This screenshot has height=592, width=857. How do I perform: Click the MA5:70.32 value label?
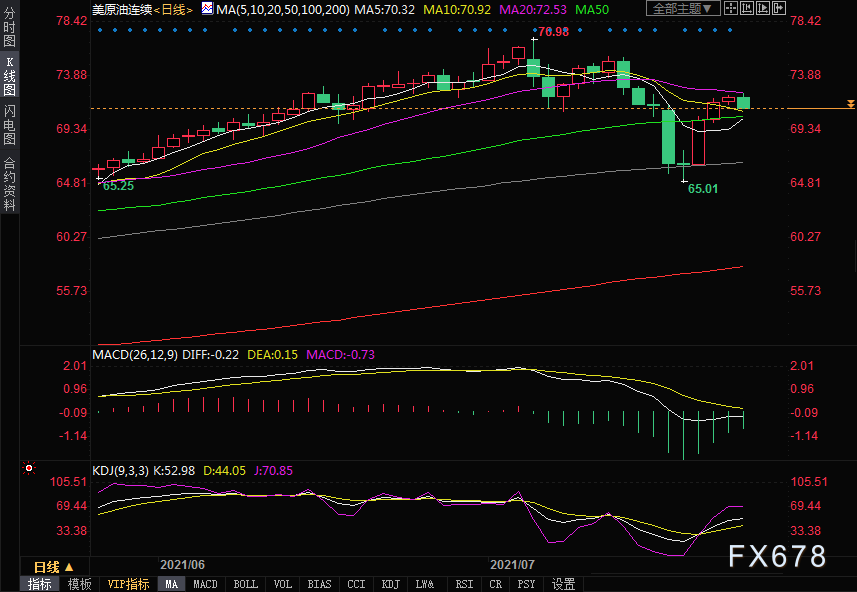coord(385,9)
